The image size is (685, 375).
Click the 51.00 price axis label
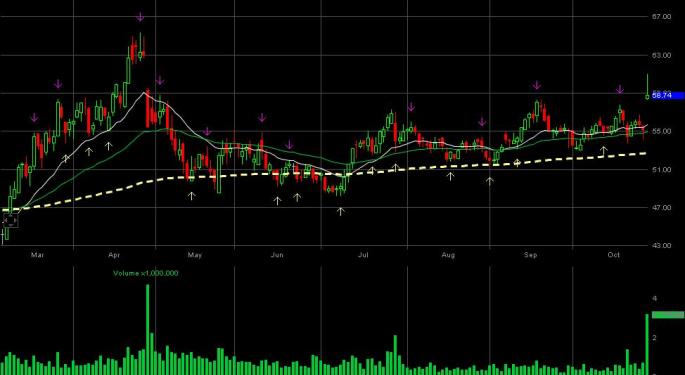click(661, 170)
